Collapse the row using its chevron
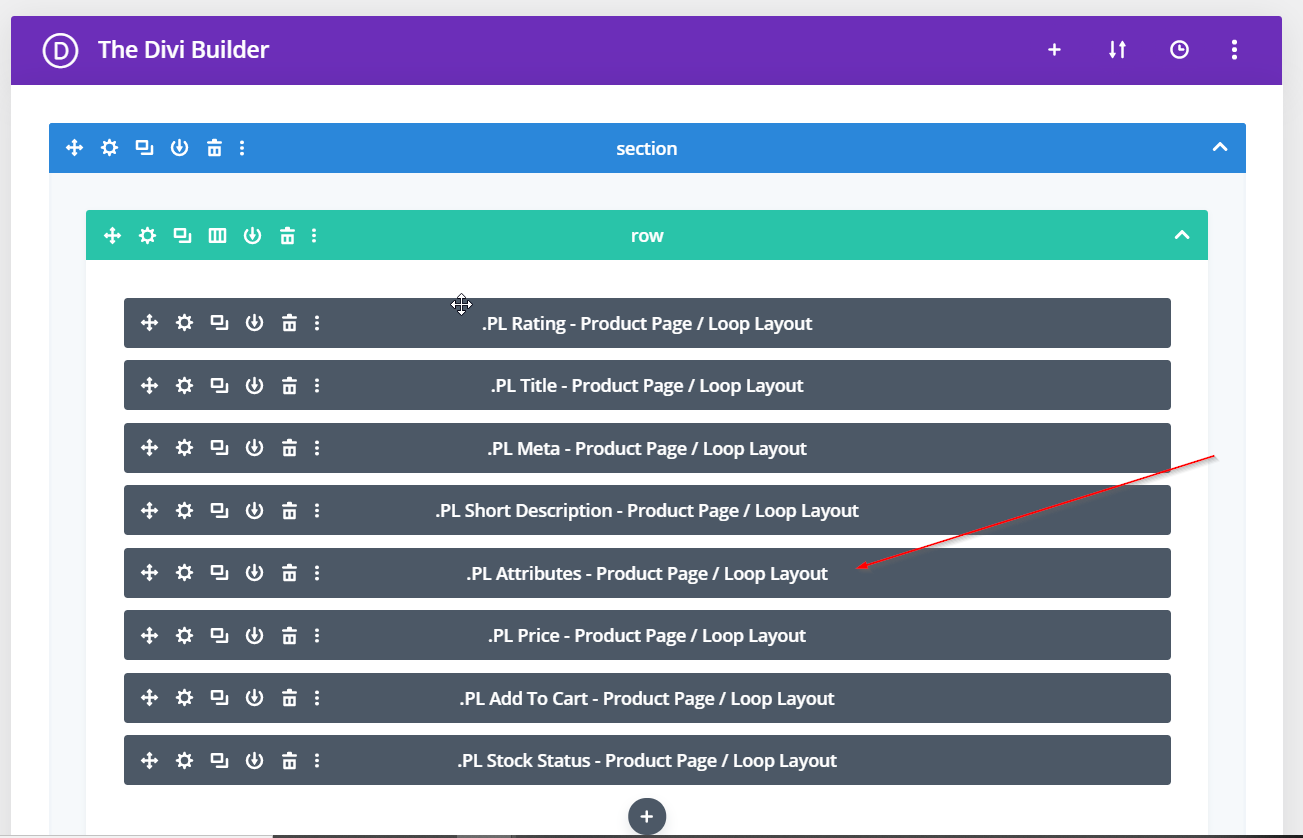The width and height of the screenshot is (1303, 838). (x=1181, y=236)
